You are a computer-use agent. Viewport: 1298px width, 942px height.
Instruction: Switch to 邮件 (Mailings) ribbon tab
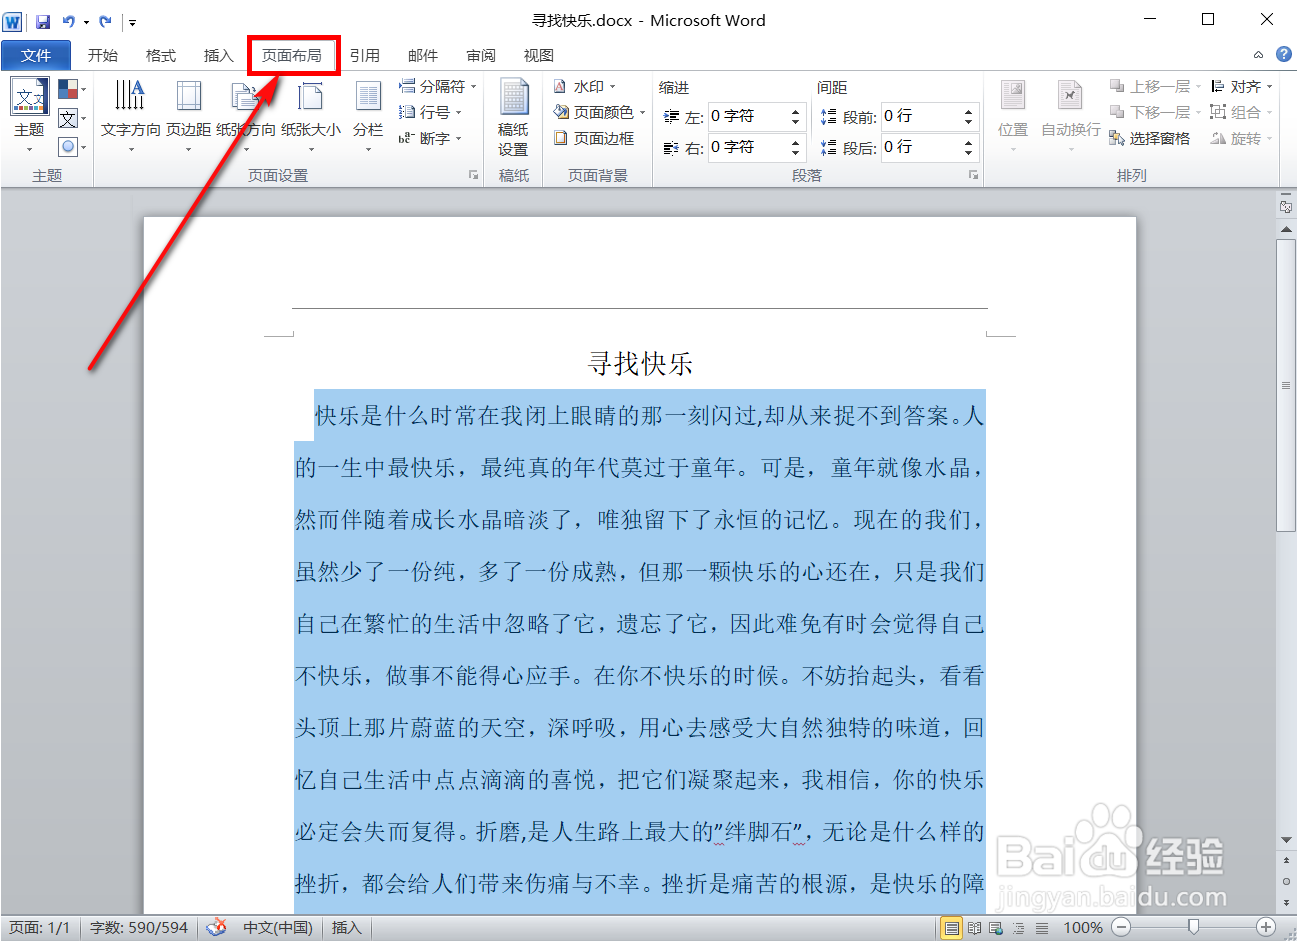(x=423, y=55)
